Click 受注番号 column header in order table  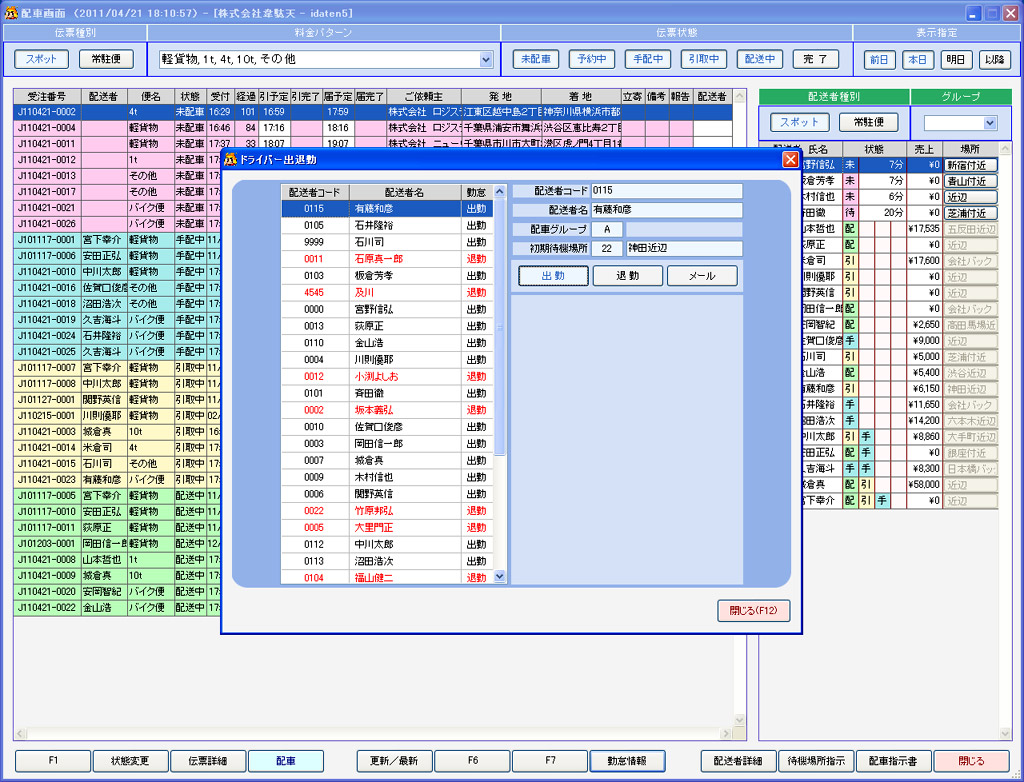[x=47, y=97]
